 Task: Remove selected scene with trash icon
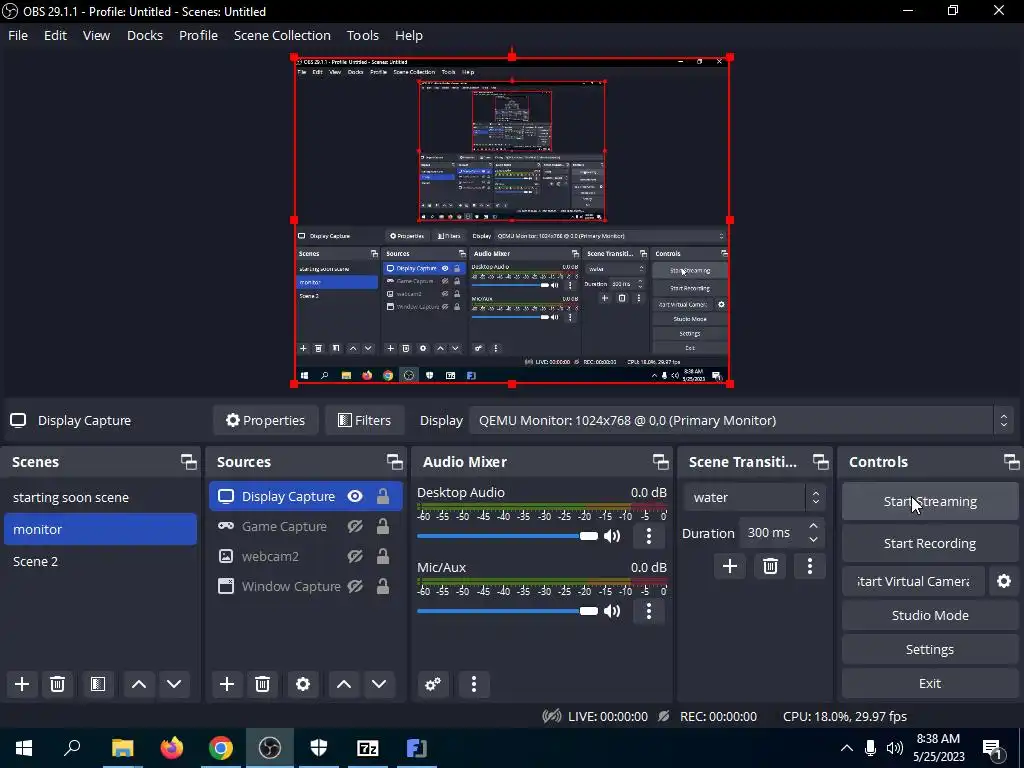pos(57,684)
